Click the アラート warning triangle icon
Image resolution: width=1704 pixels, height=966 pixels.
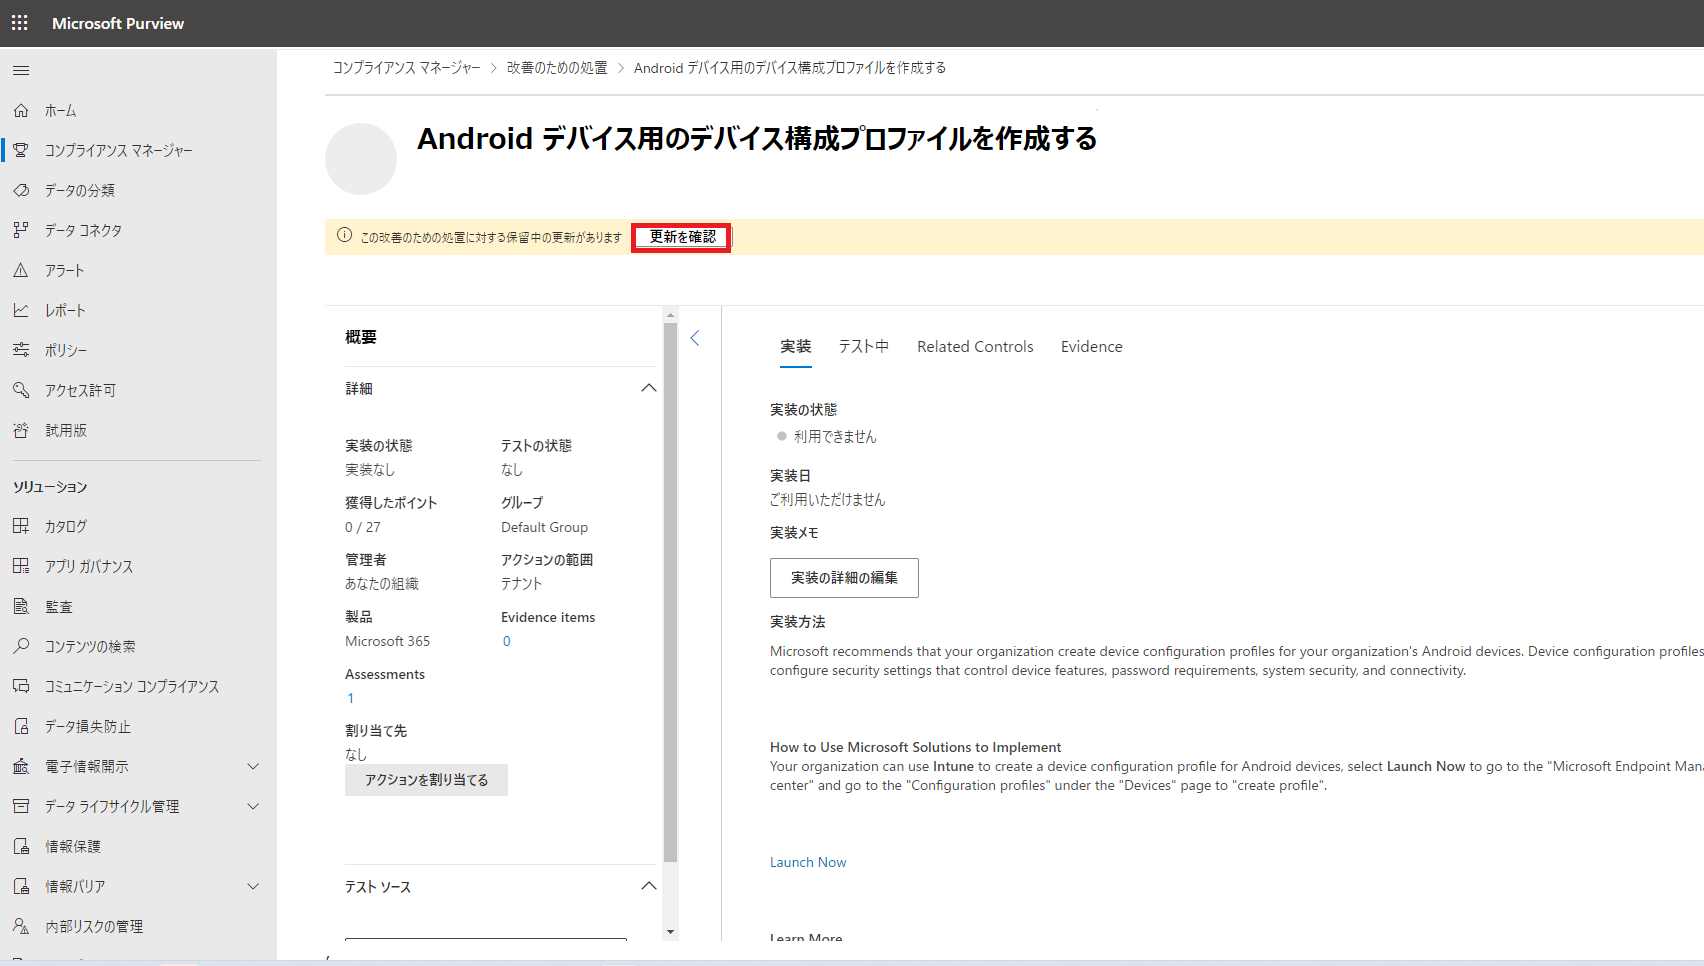(21, 270)
